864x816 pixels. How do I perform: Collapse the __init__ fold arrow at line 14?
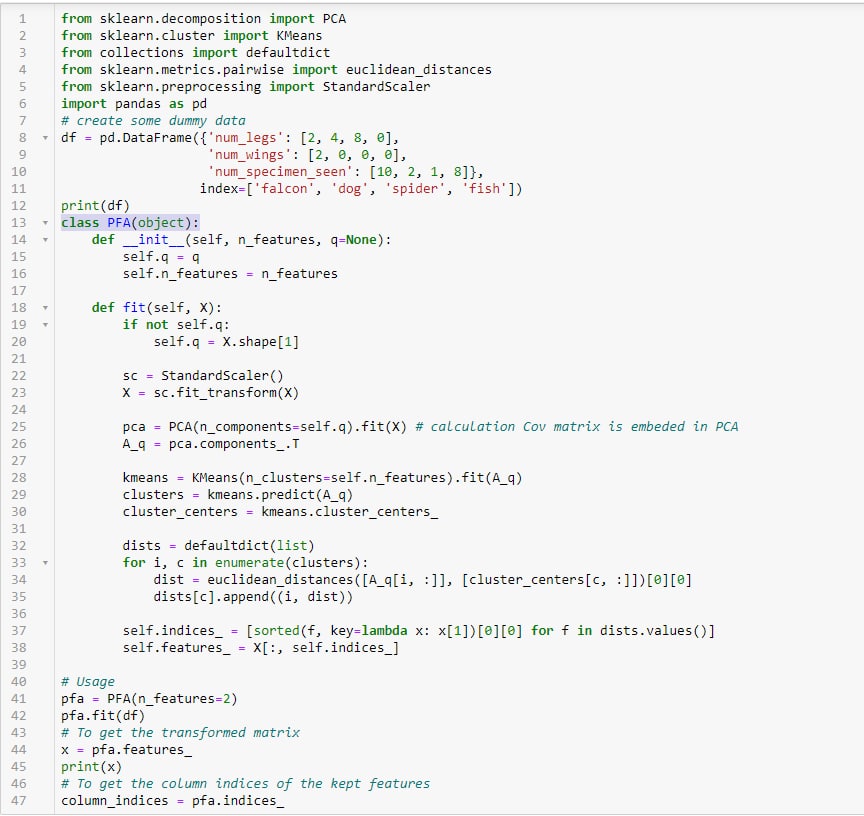[x=45, y=240]
